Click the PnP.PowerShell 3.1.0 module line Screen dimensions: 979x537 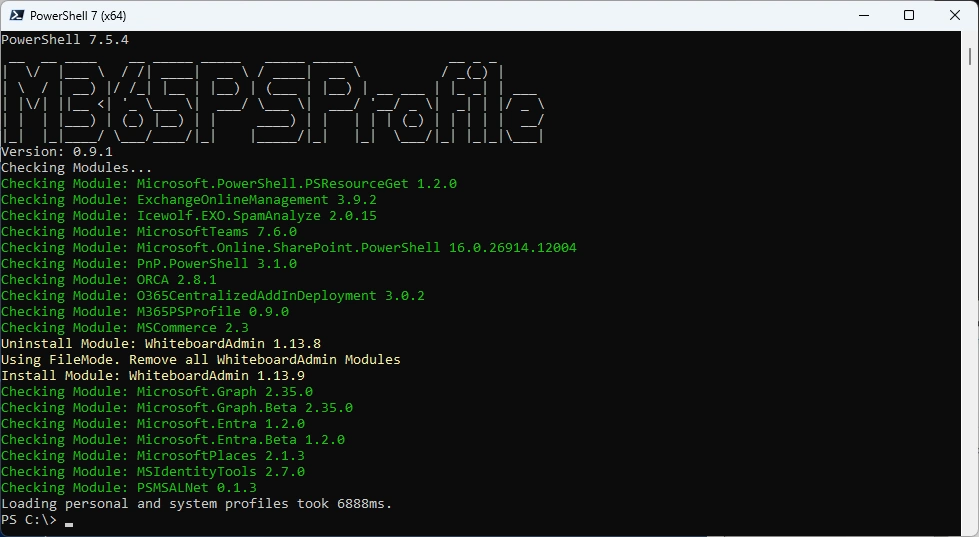[149, 264]
